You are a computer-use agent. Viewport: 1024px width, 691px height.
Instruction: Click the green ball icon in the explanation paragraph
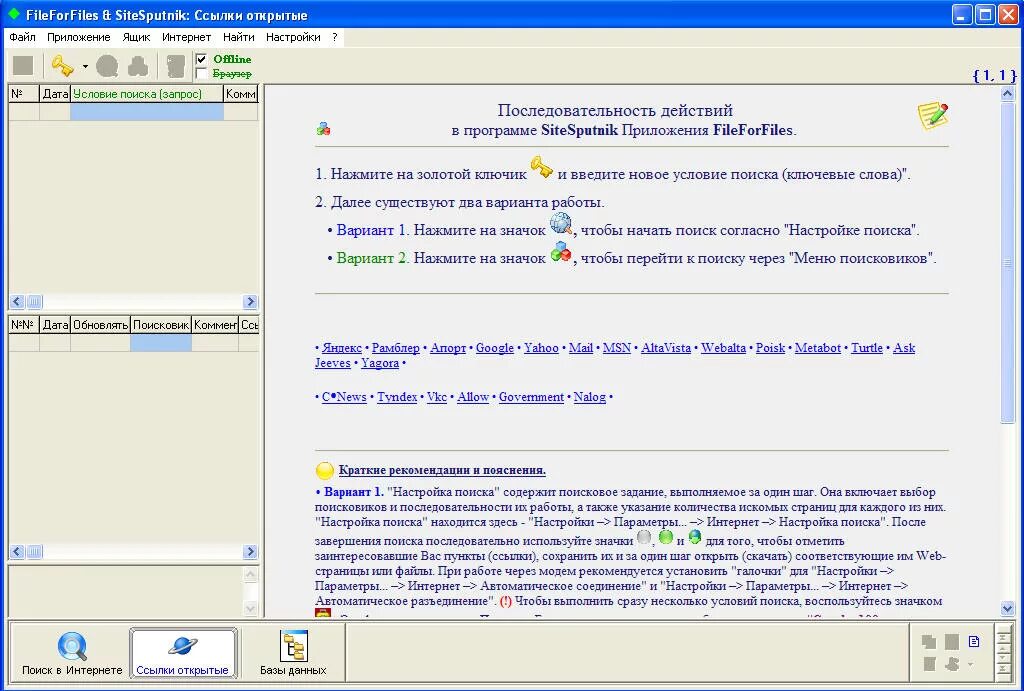point(665,538)
